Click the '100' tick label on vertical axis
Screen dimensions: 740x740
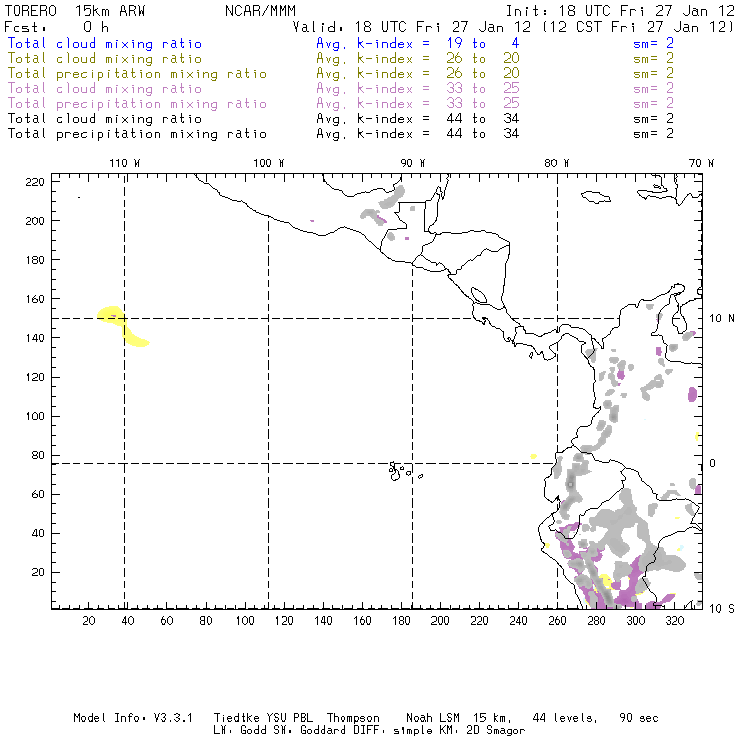tap(35, 416)
